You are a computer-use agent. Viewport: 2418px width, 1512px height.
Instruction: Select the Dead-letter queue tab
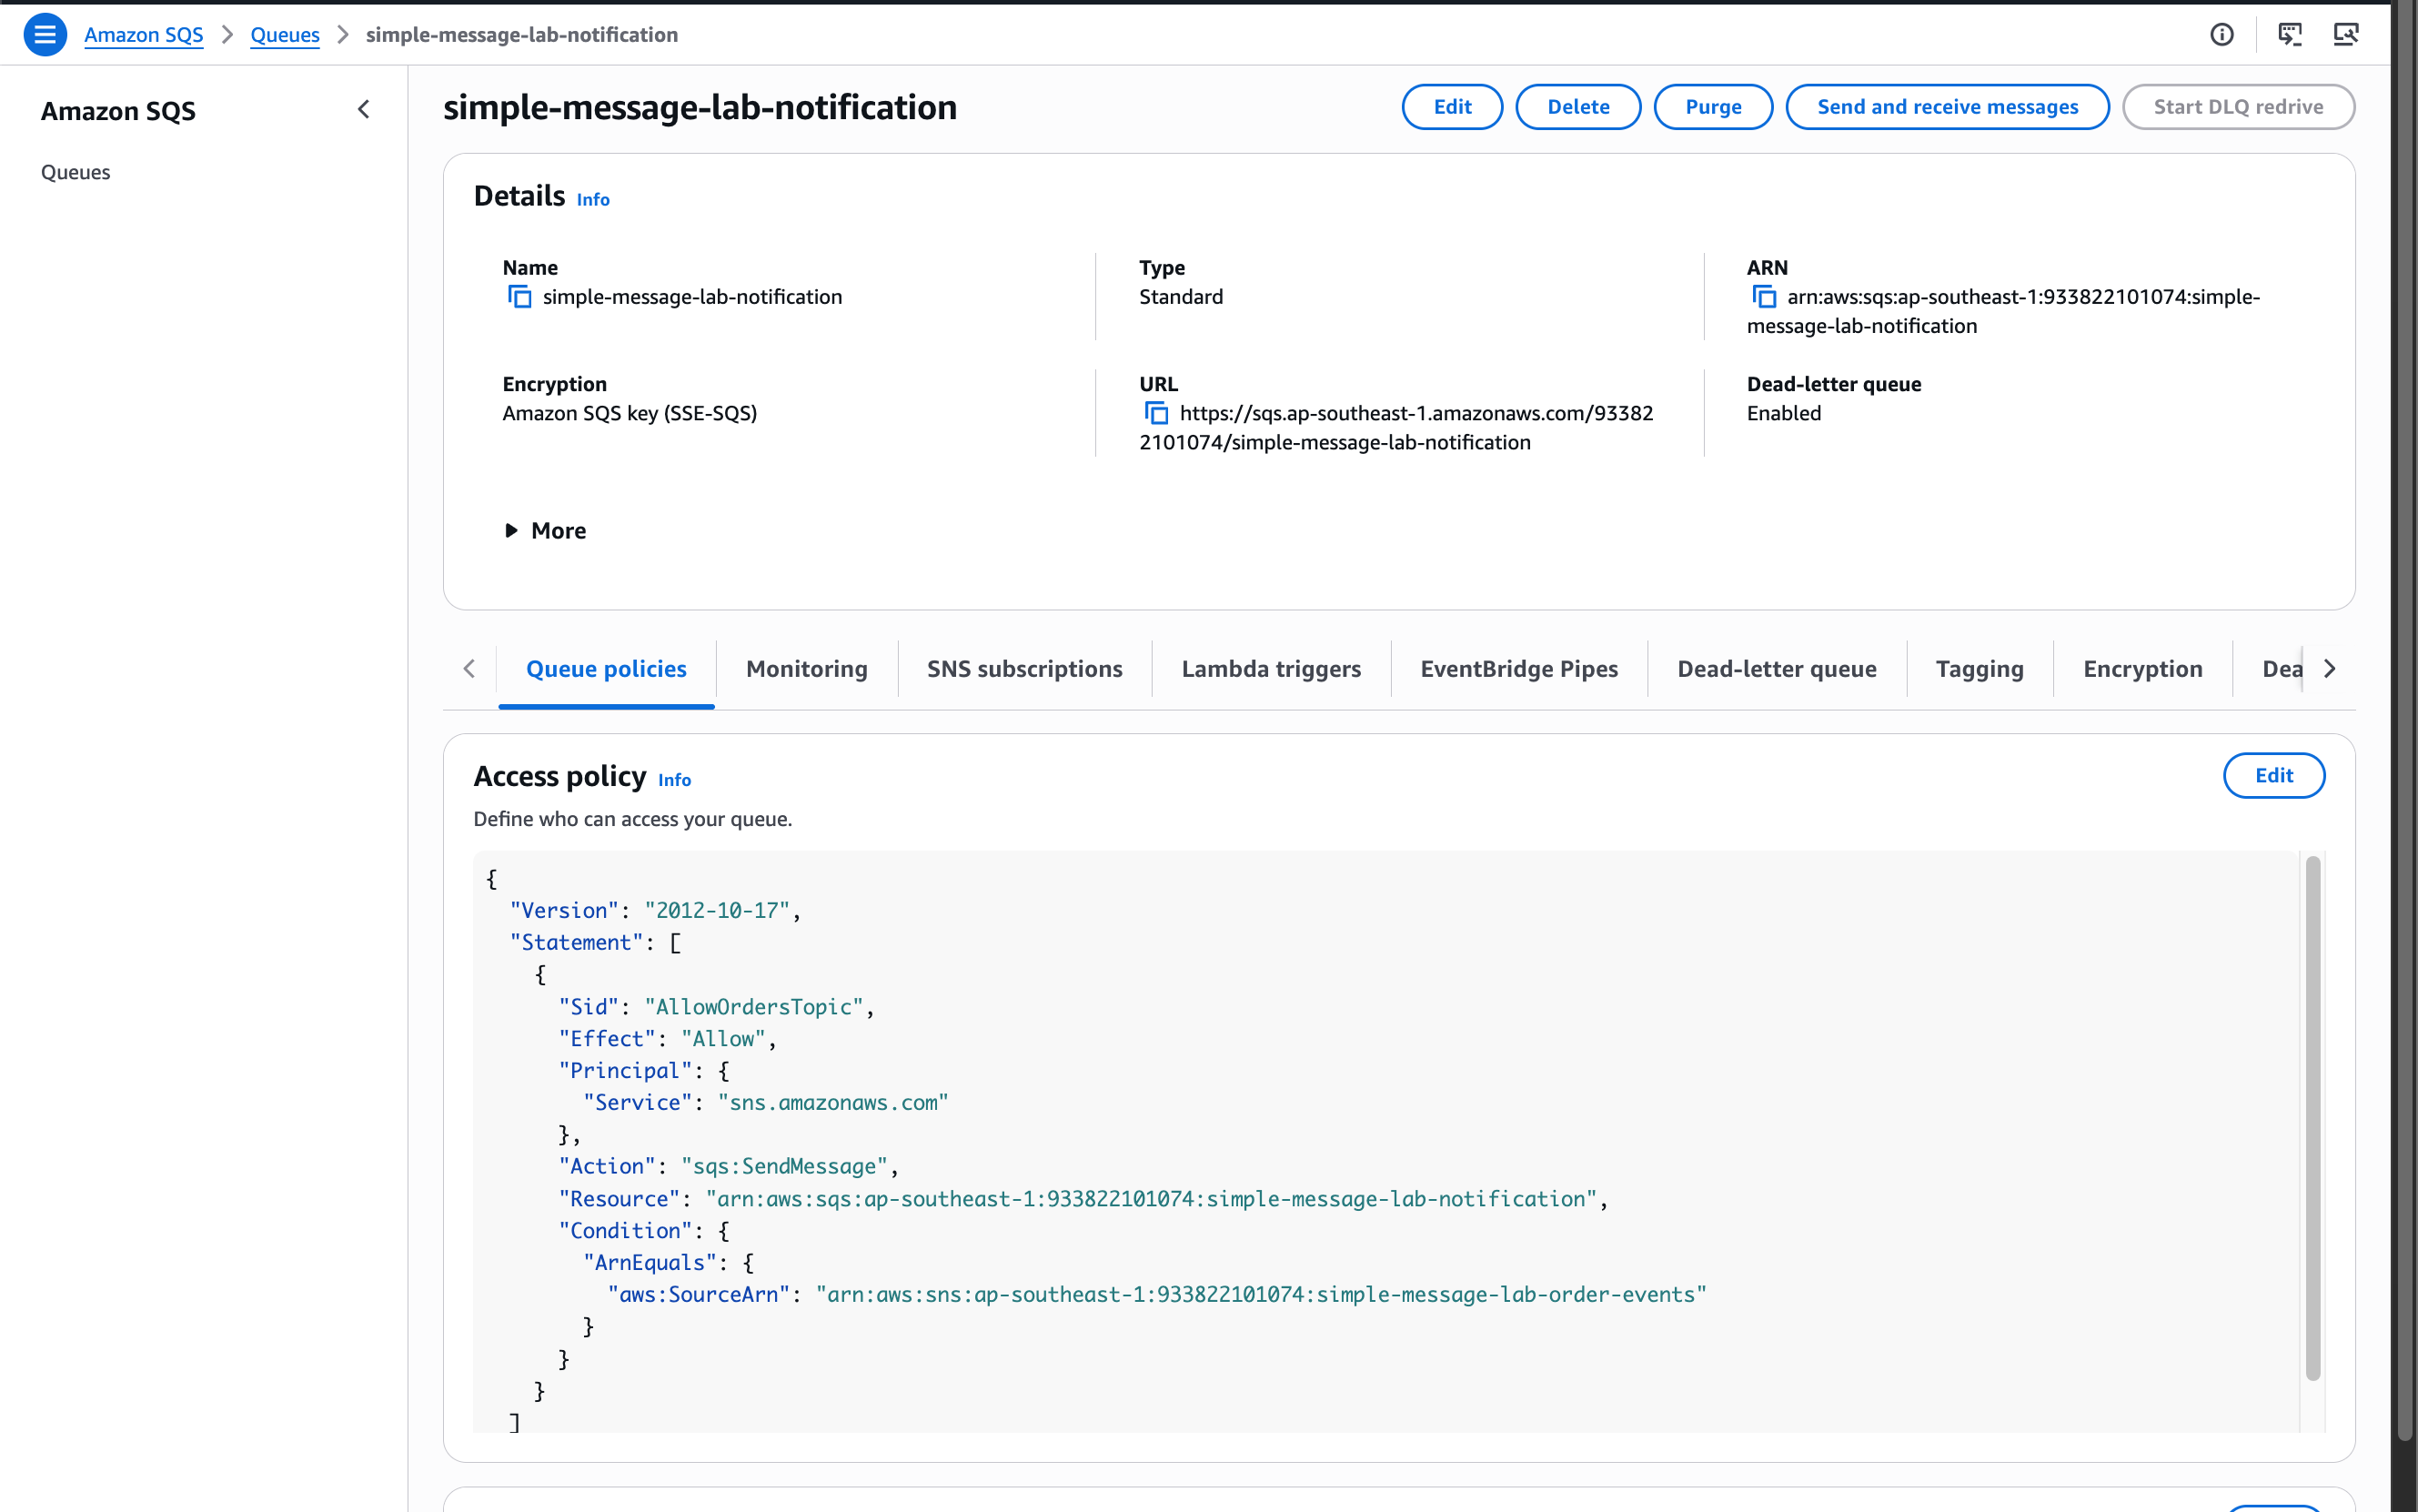[1776, 669]
